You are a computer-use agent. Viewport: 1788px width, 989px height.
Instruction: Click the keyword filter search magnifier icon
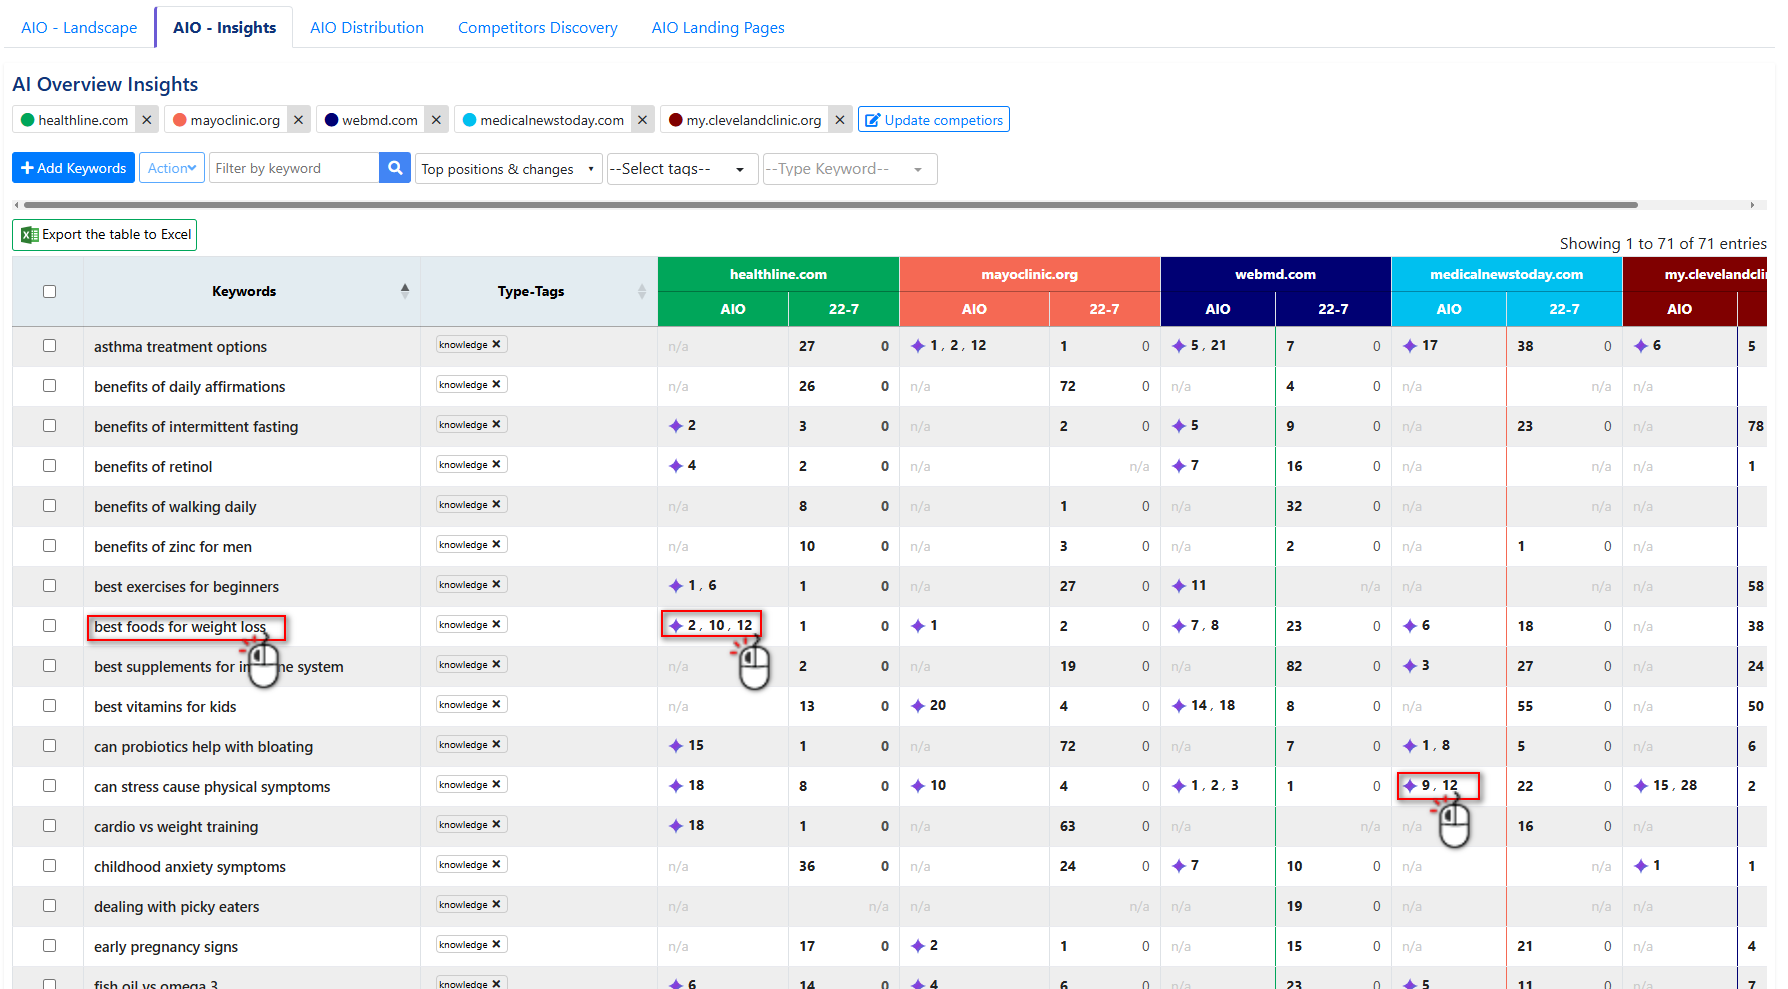pos(395,168)
